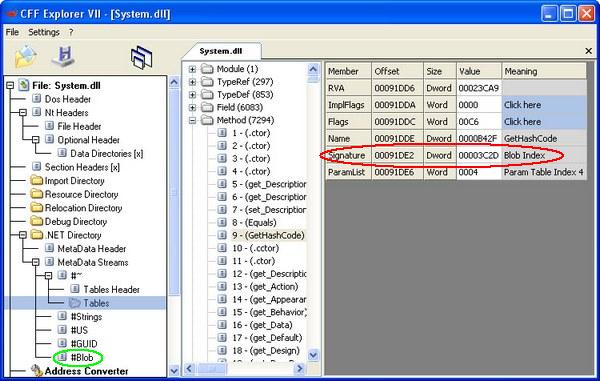This screenshot has width=600, height=381.
Task: Close the System.dll tab
Action: pos(589,51)
